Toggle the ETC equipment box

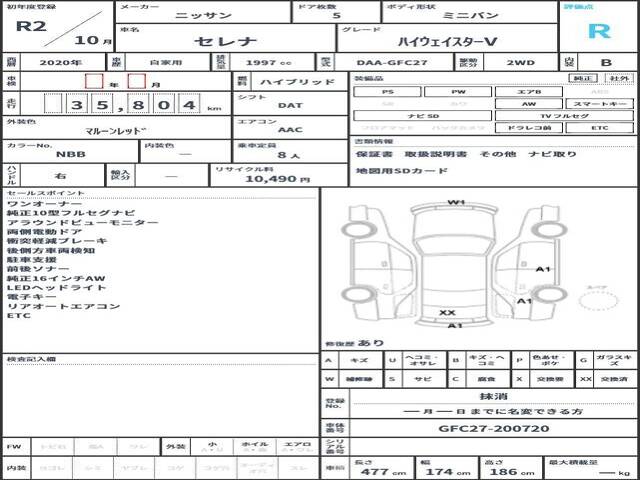(x=599, y=129)
